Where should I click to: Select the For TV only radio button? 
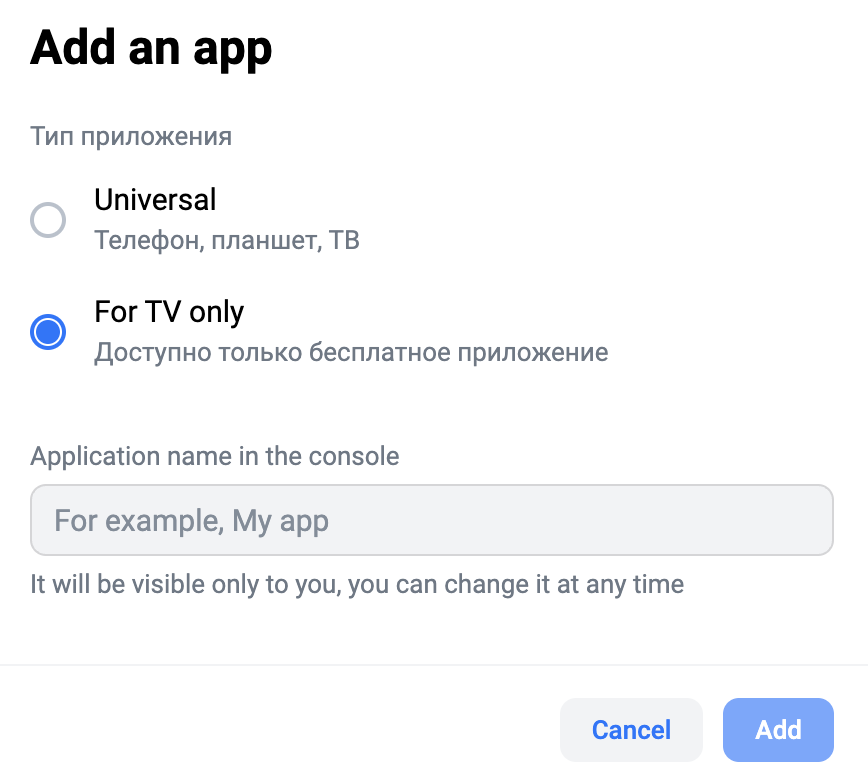point(48,331)
